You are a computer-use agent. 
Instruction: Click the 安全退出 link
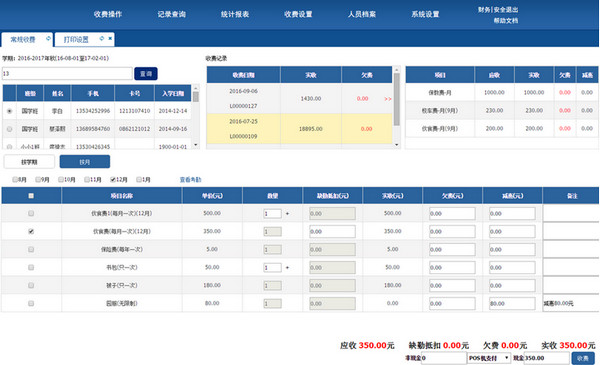506,10
